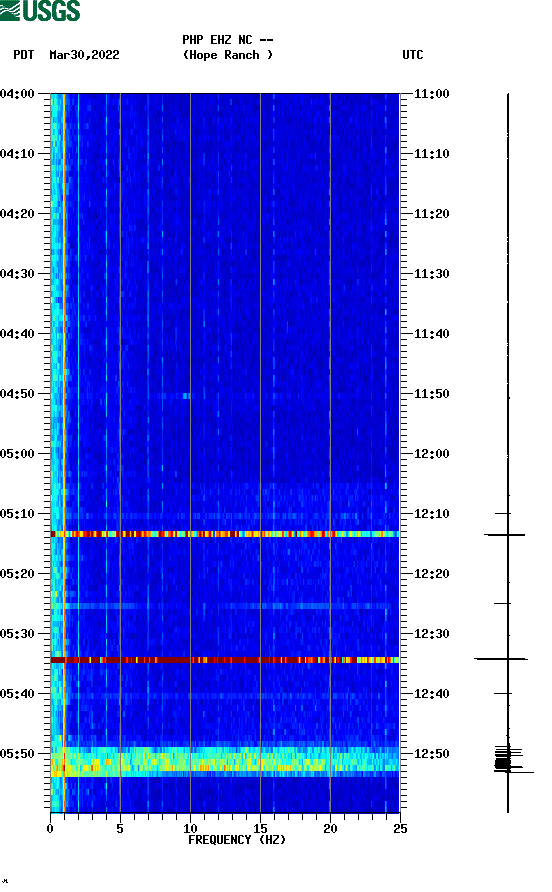Click the '05:10' PDT time label
552x892 pixels.
click(17, 514)
